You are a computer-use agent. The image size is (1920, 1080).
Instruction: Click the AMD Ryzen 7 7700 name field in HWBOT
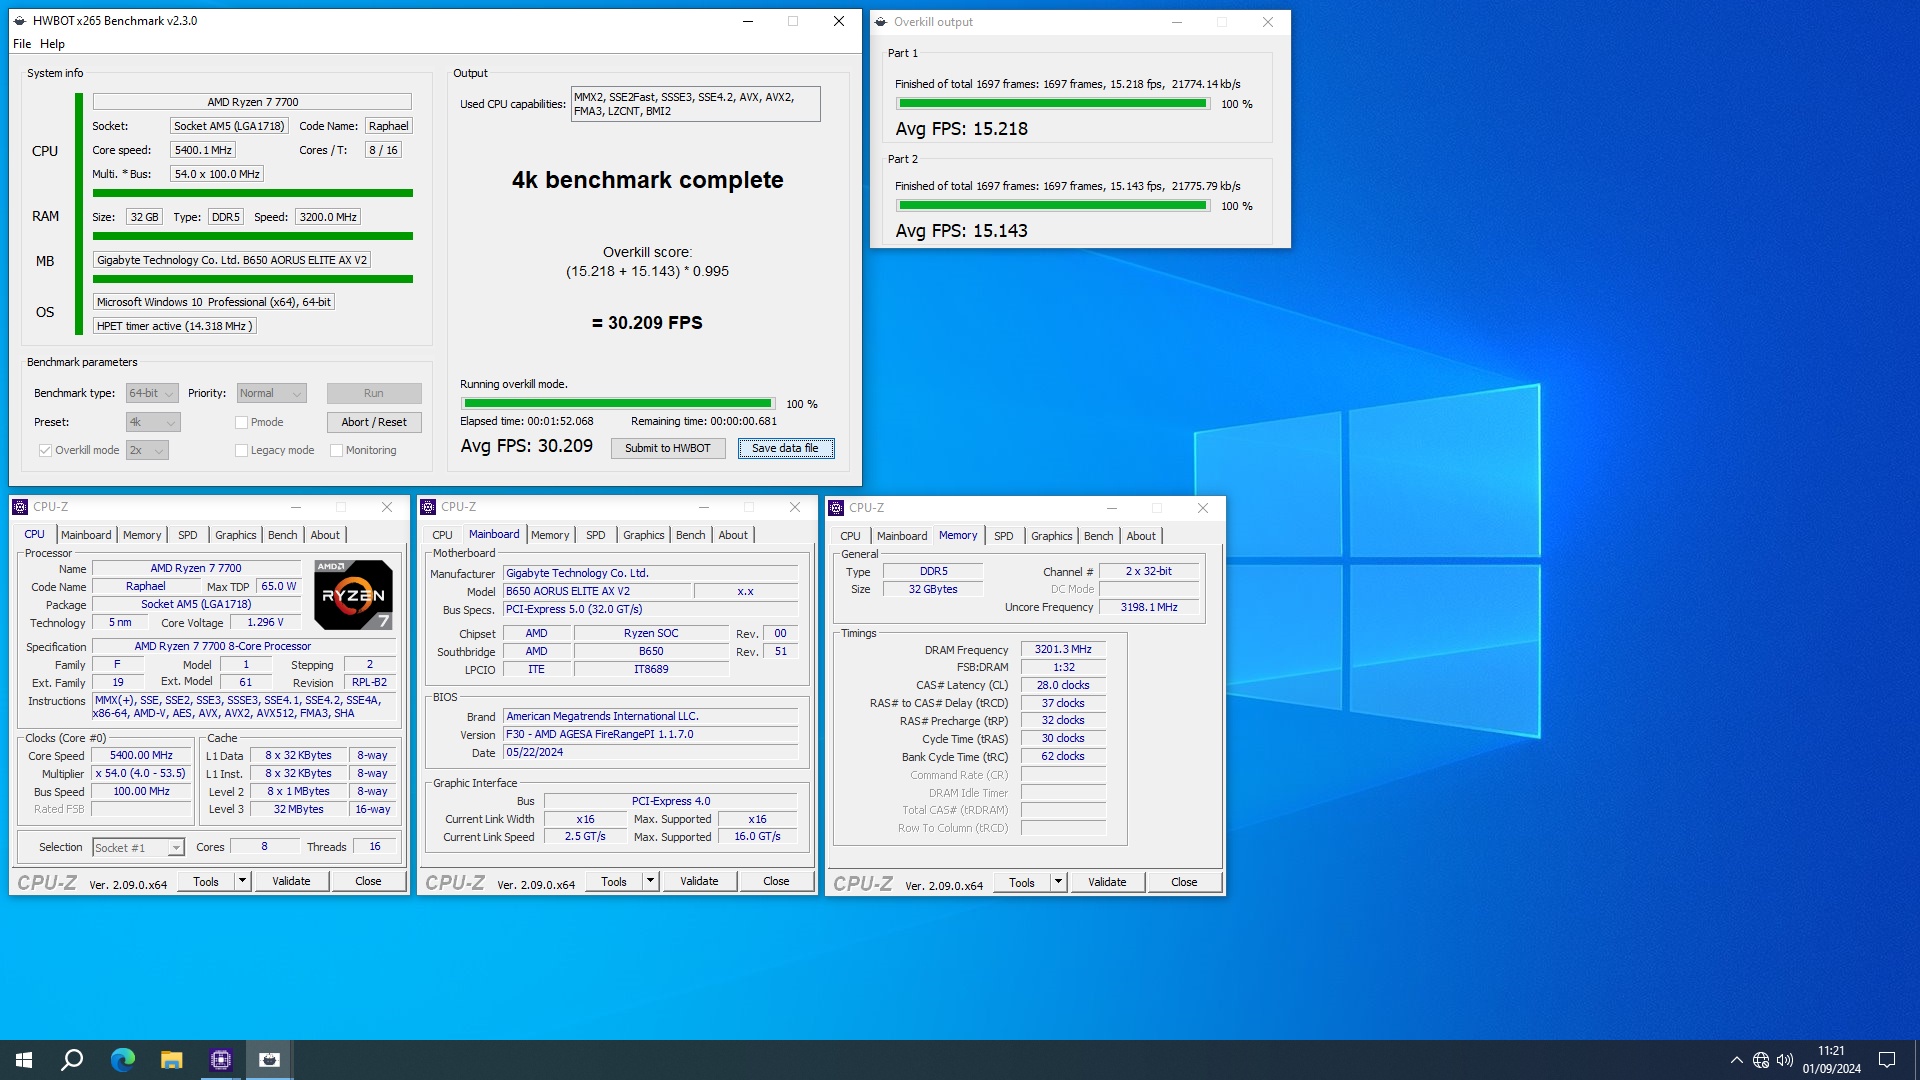(x=252, y=102)
